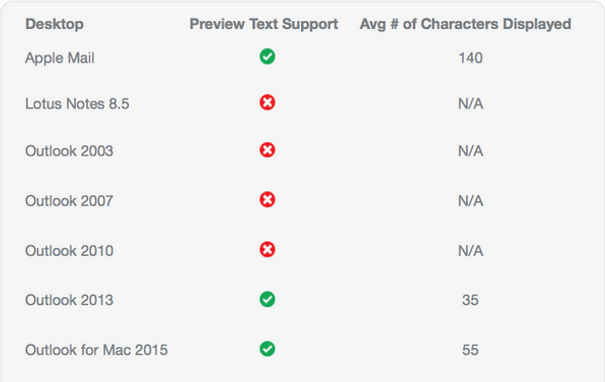Viewport: 605px width, 382px height.
Task: Click the Outlook for Mac 2015 label
Action: [x=96, y=350]
